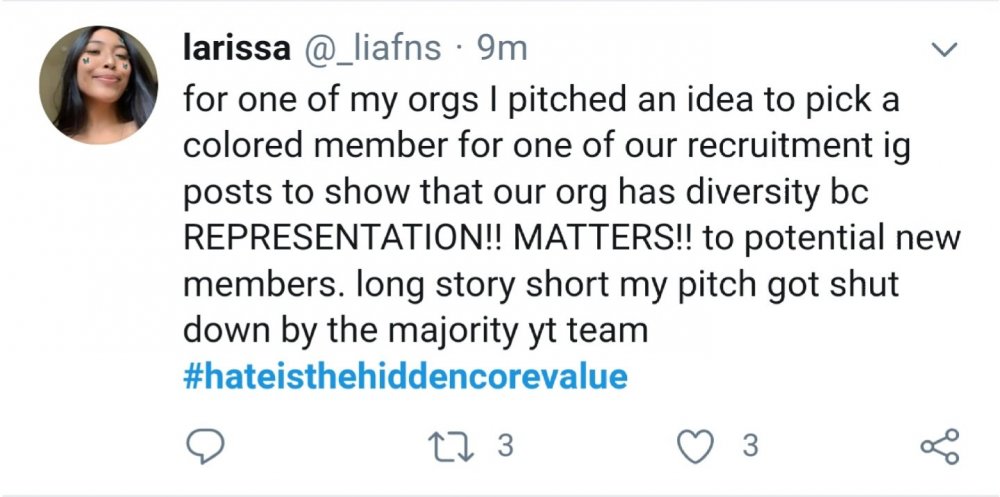Image resolution: width=1000 pixels, height=497 pixels.
Task: Click the like count number 3
Action: (750, 445)
